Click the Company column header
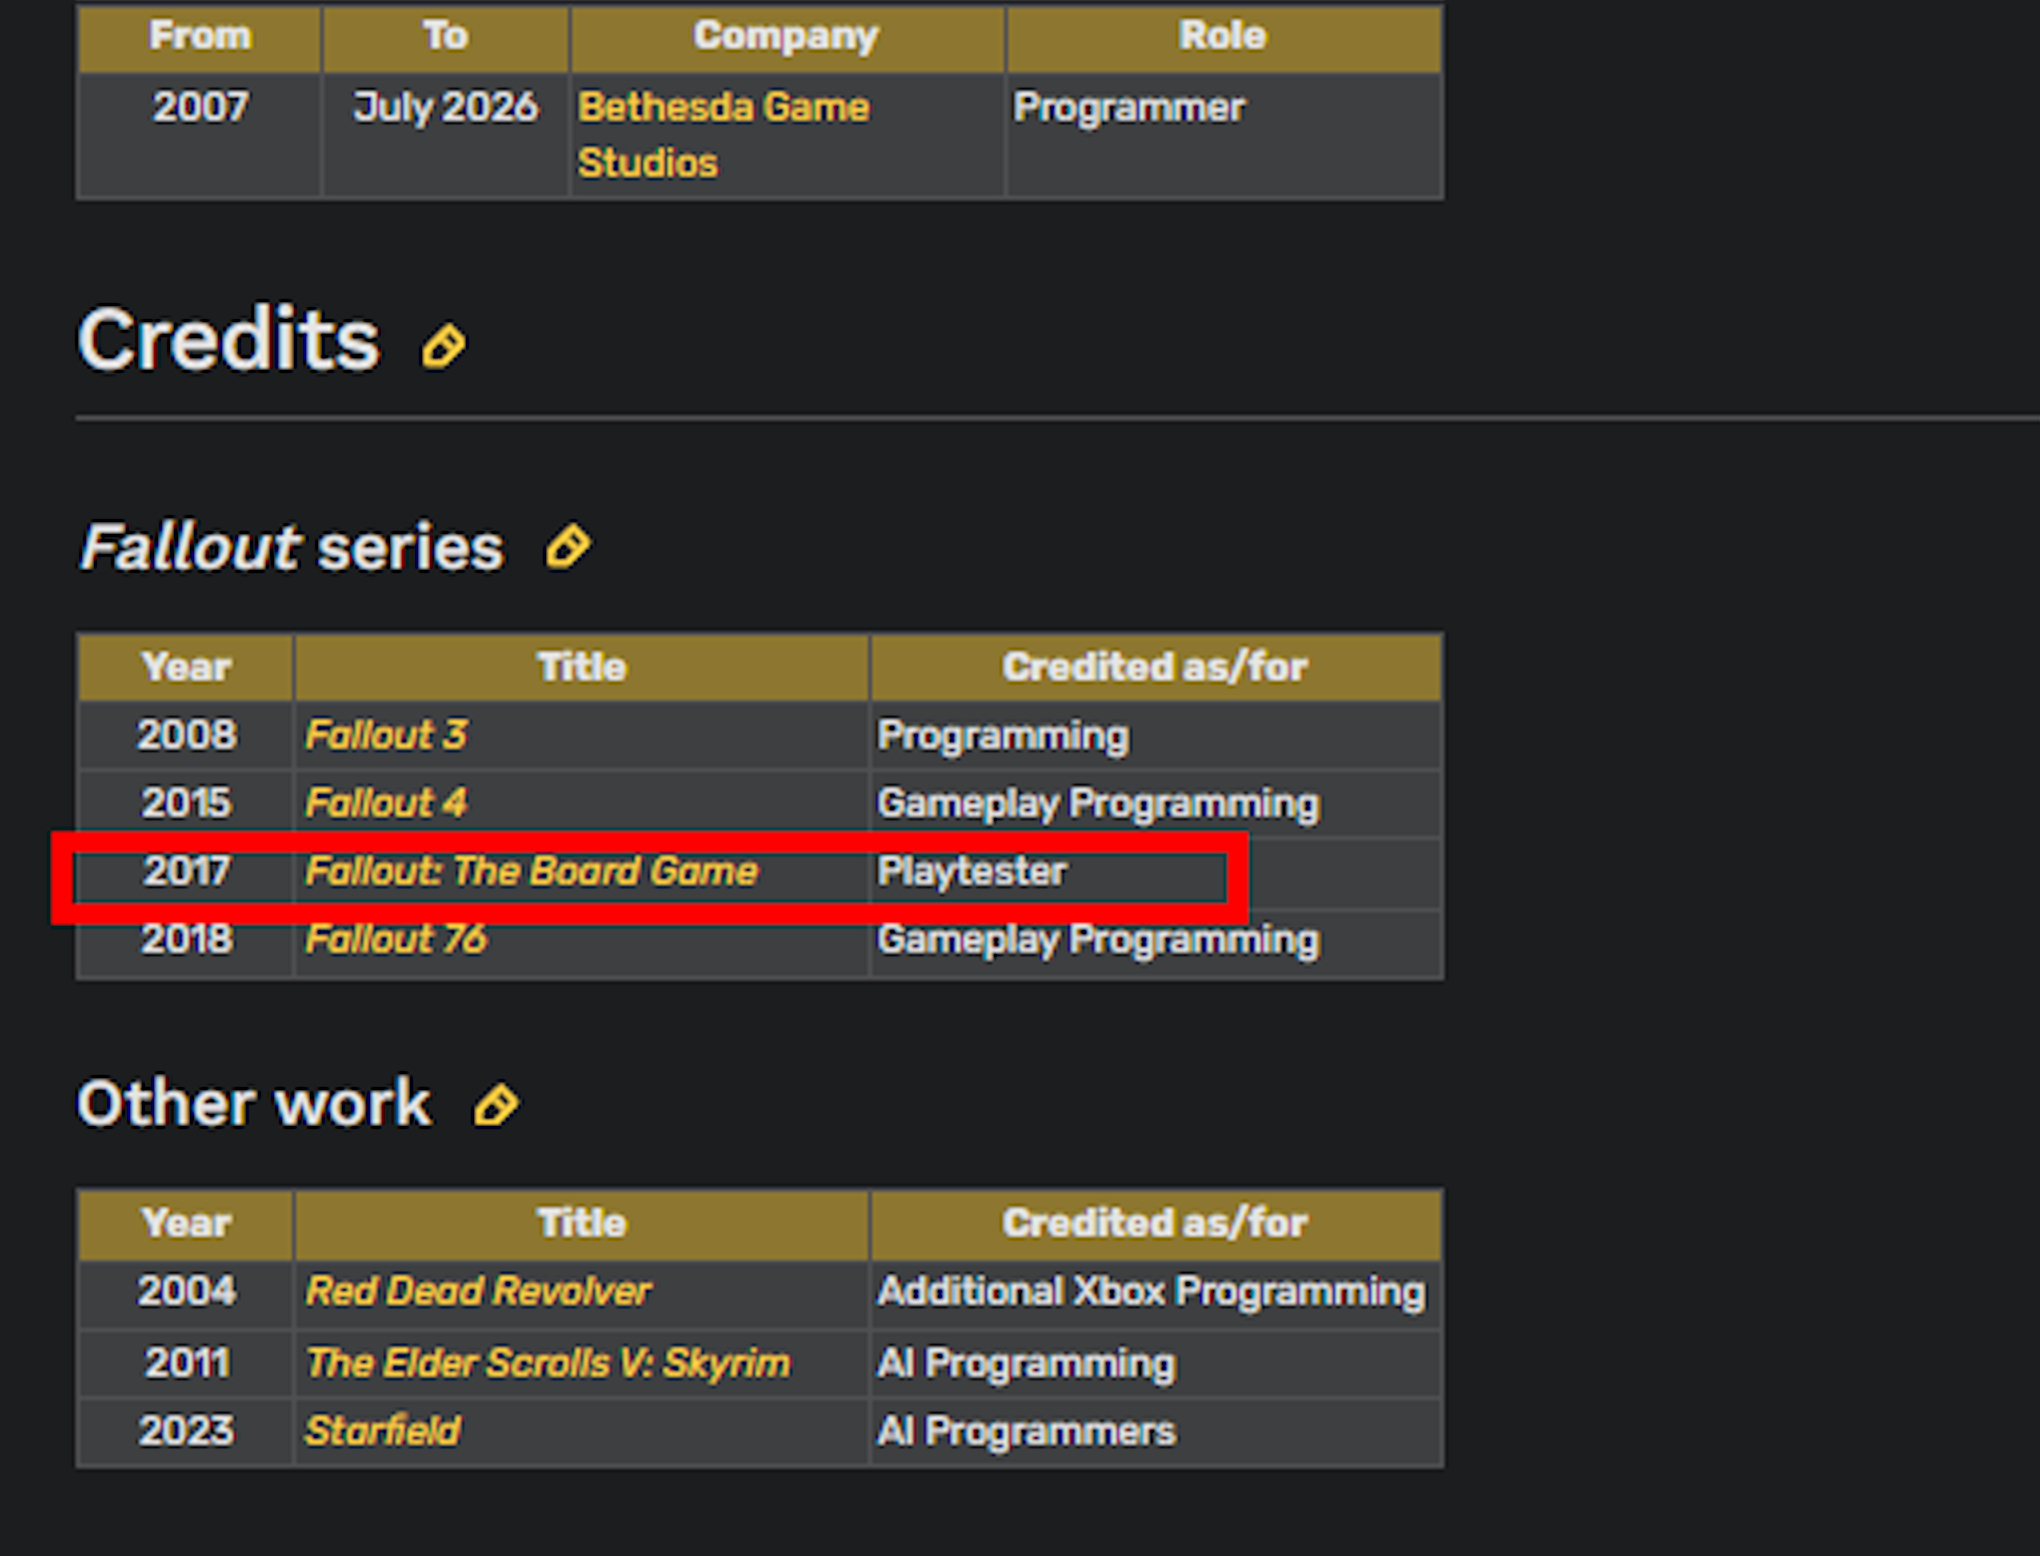Screen dimensions: 2040x1556 click(787, 37)
